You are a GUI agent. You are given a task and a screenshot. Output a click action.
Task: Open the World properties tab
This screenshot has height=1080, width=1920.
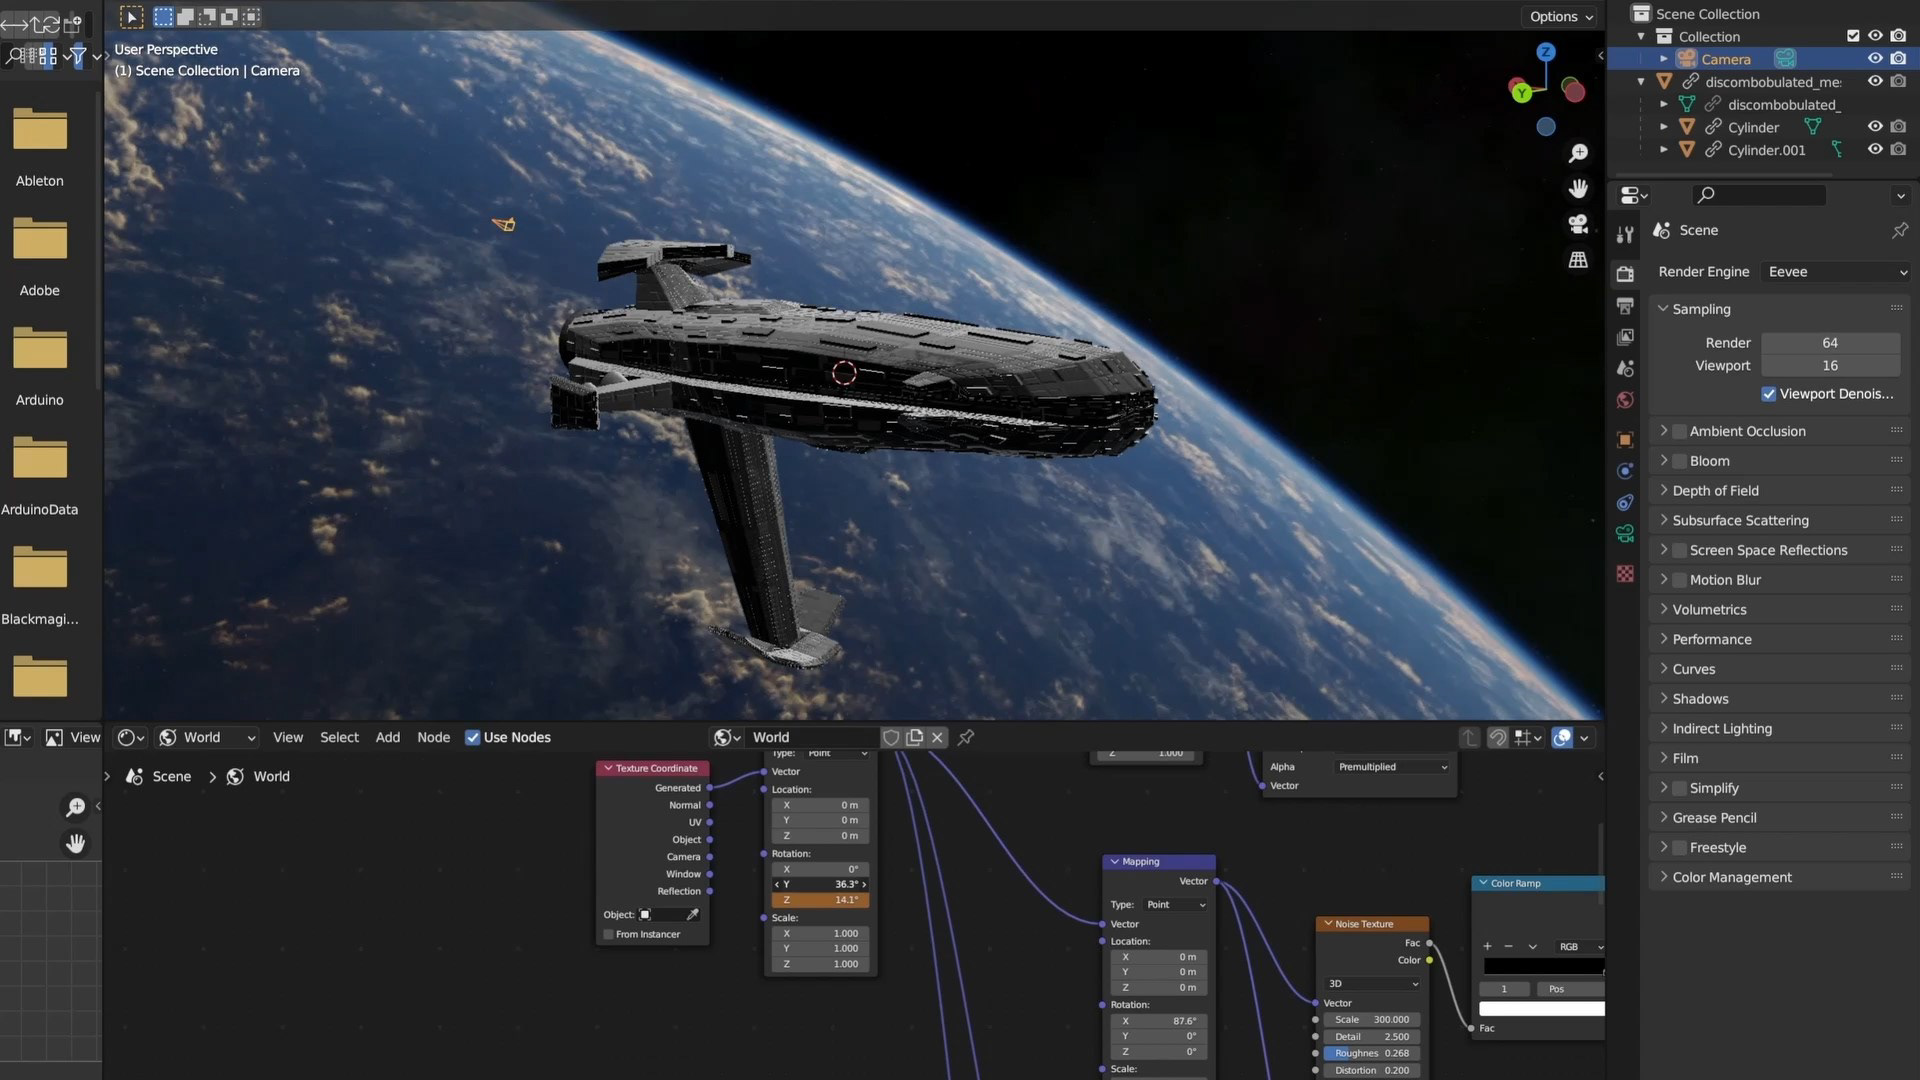pyautogui.click(x=1625, y=400)
